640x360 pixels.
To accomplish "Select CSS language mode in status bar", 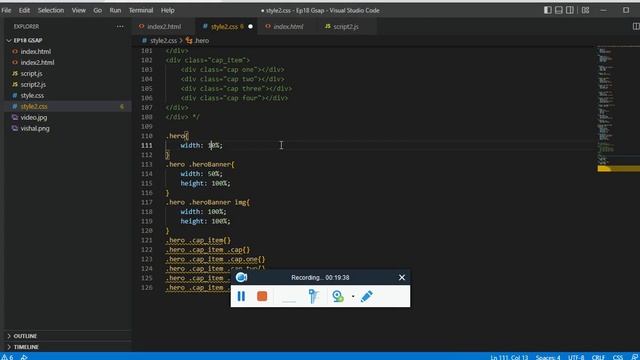I will click(618, 357).
